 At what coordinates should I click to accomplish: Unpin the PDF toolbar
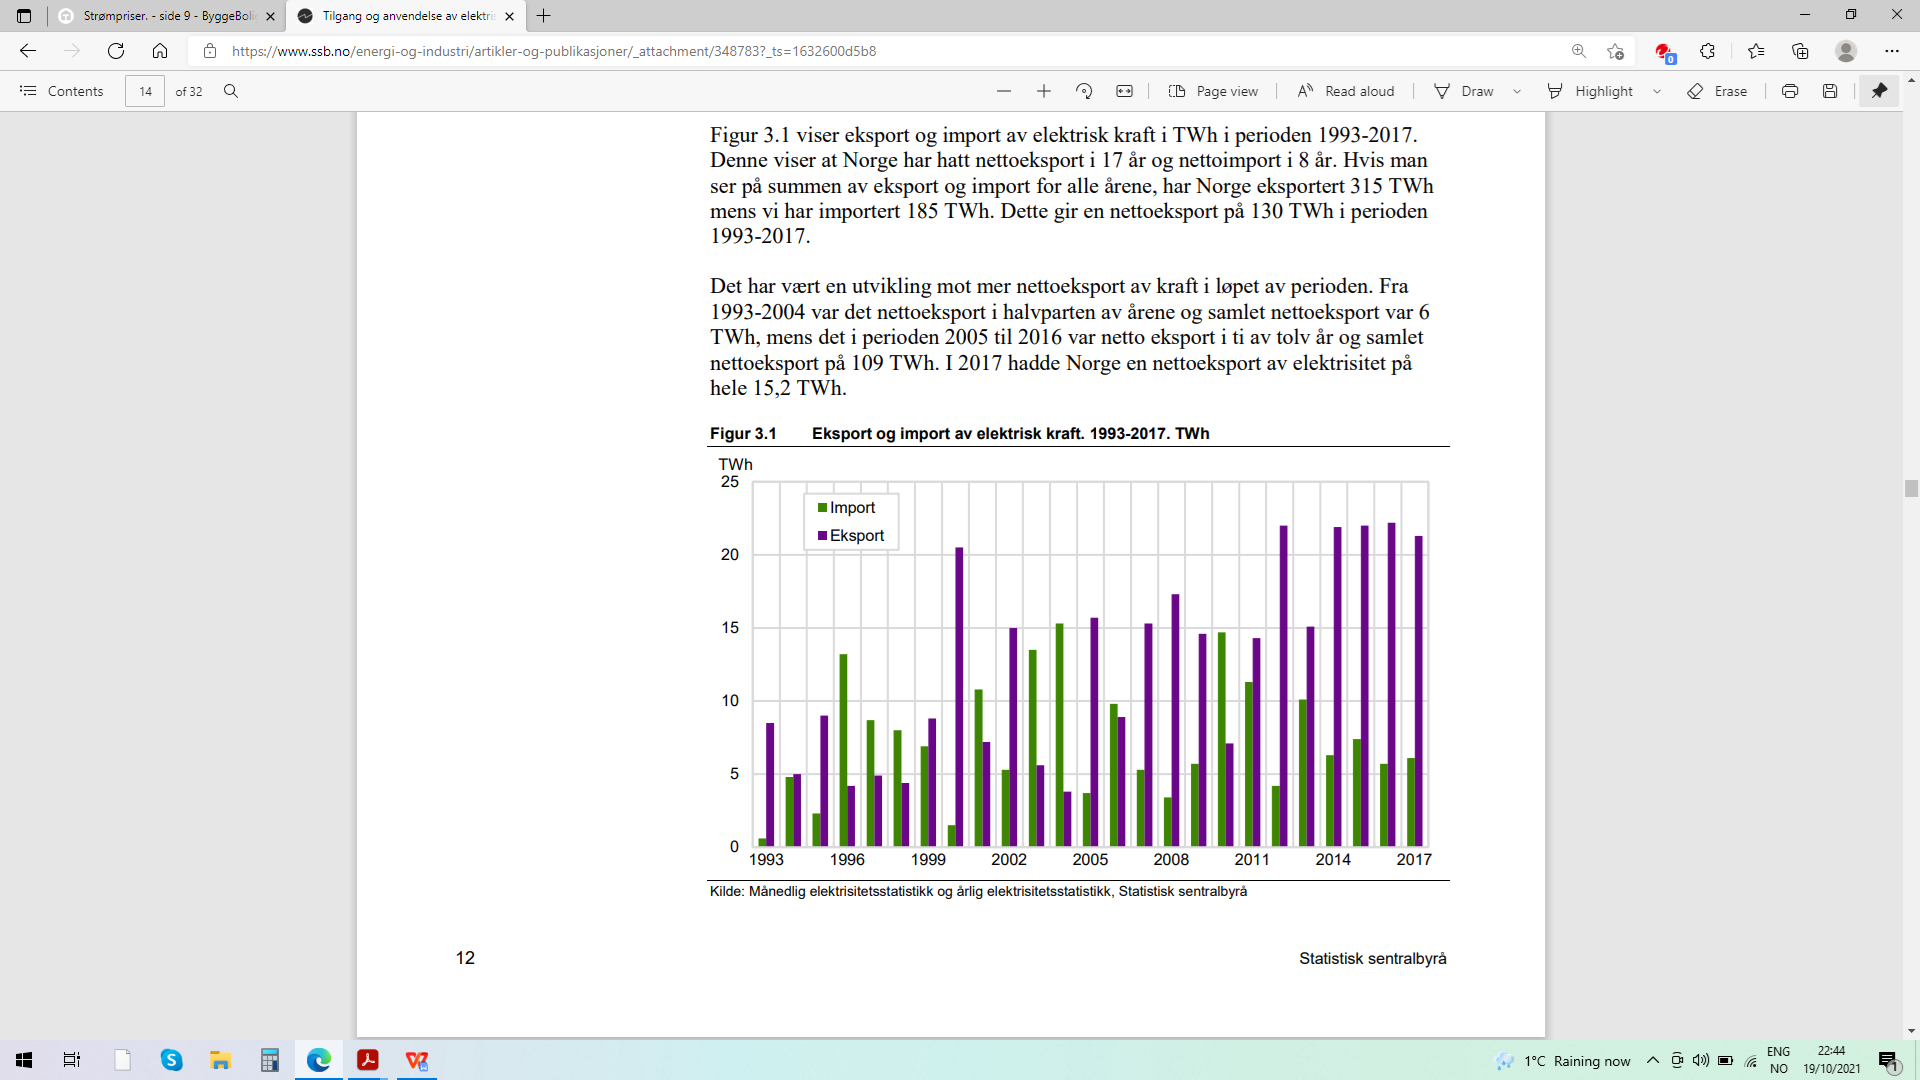tap(1879, 91)
